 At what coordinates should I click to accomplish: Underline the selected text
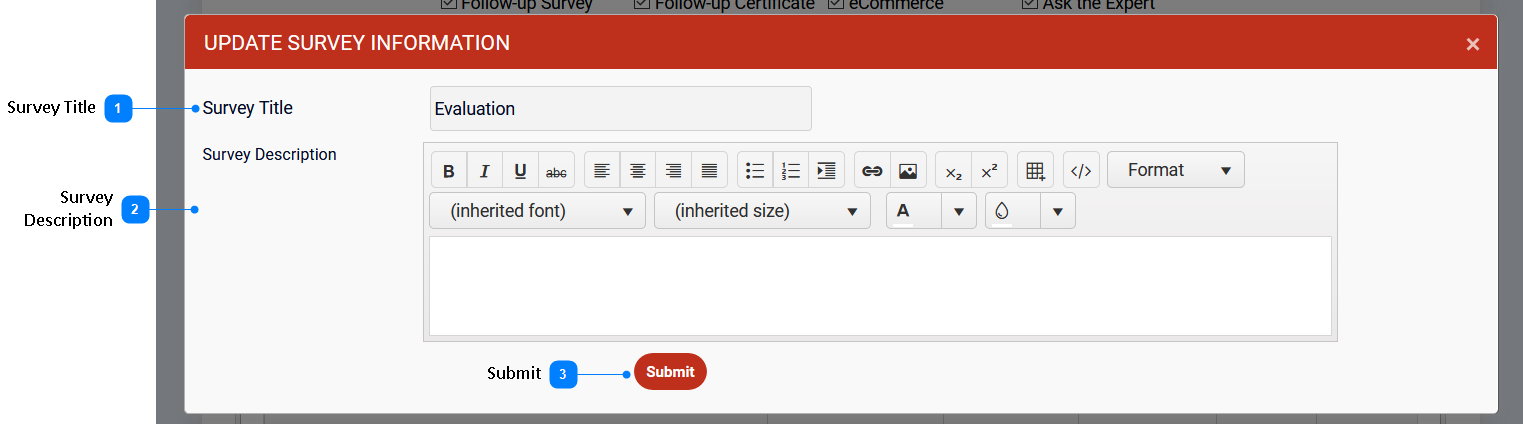[520, 171]
